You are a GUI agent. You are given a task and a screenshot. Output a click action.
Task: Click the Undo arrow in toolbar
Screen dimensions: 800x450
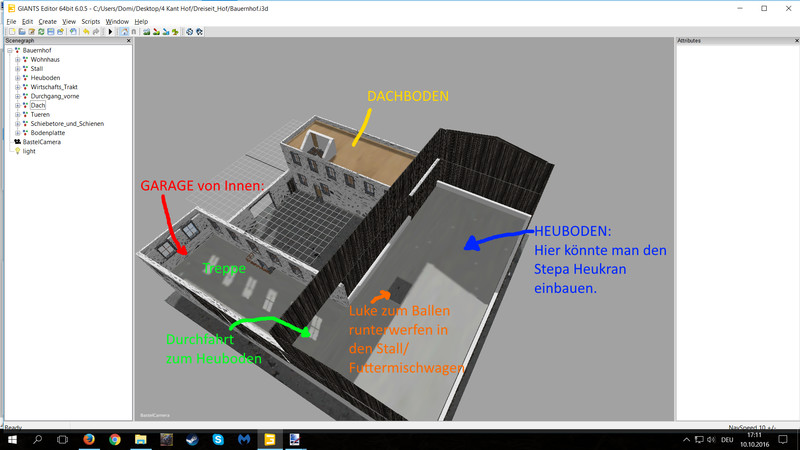86,32
